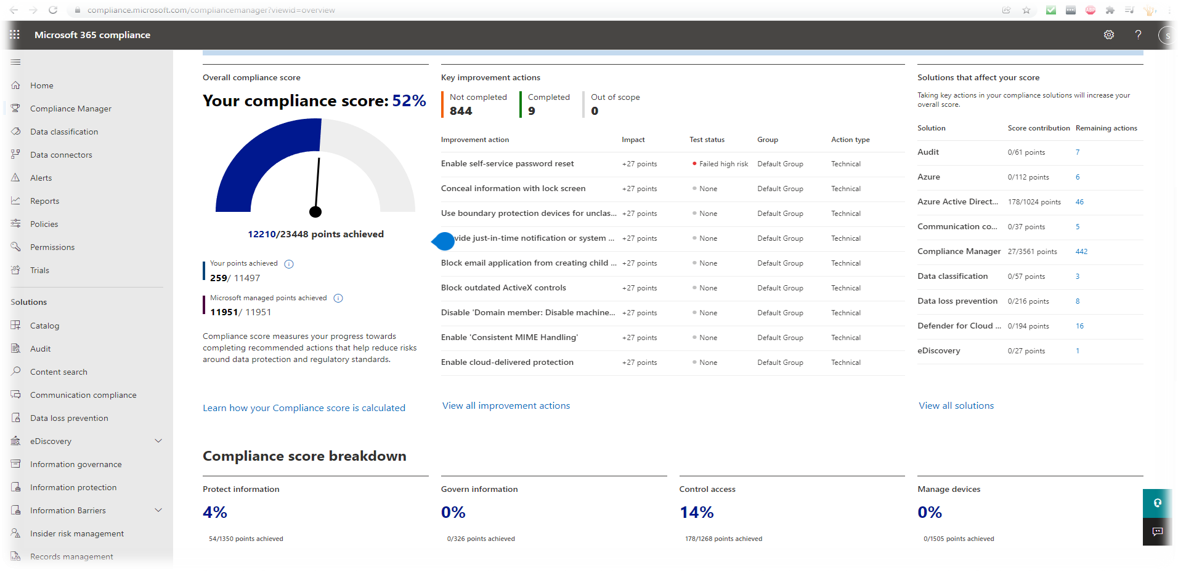Open Policies from the left navigation
Image resolution: width=1178 pixels, height=571 pixels.
[44, 224]
